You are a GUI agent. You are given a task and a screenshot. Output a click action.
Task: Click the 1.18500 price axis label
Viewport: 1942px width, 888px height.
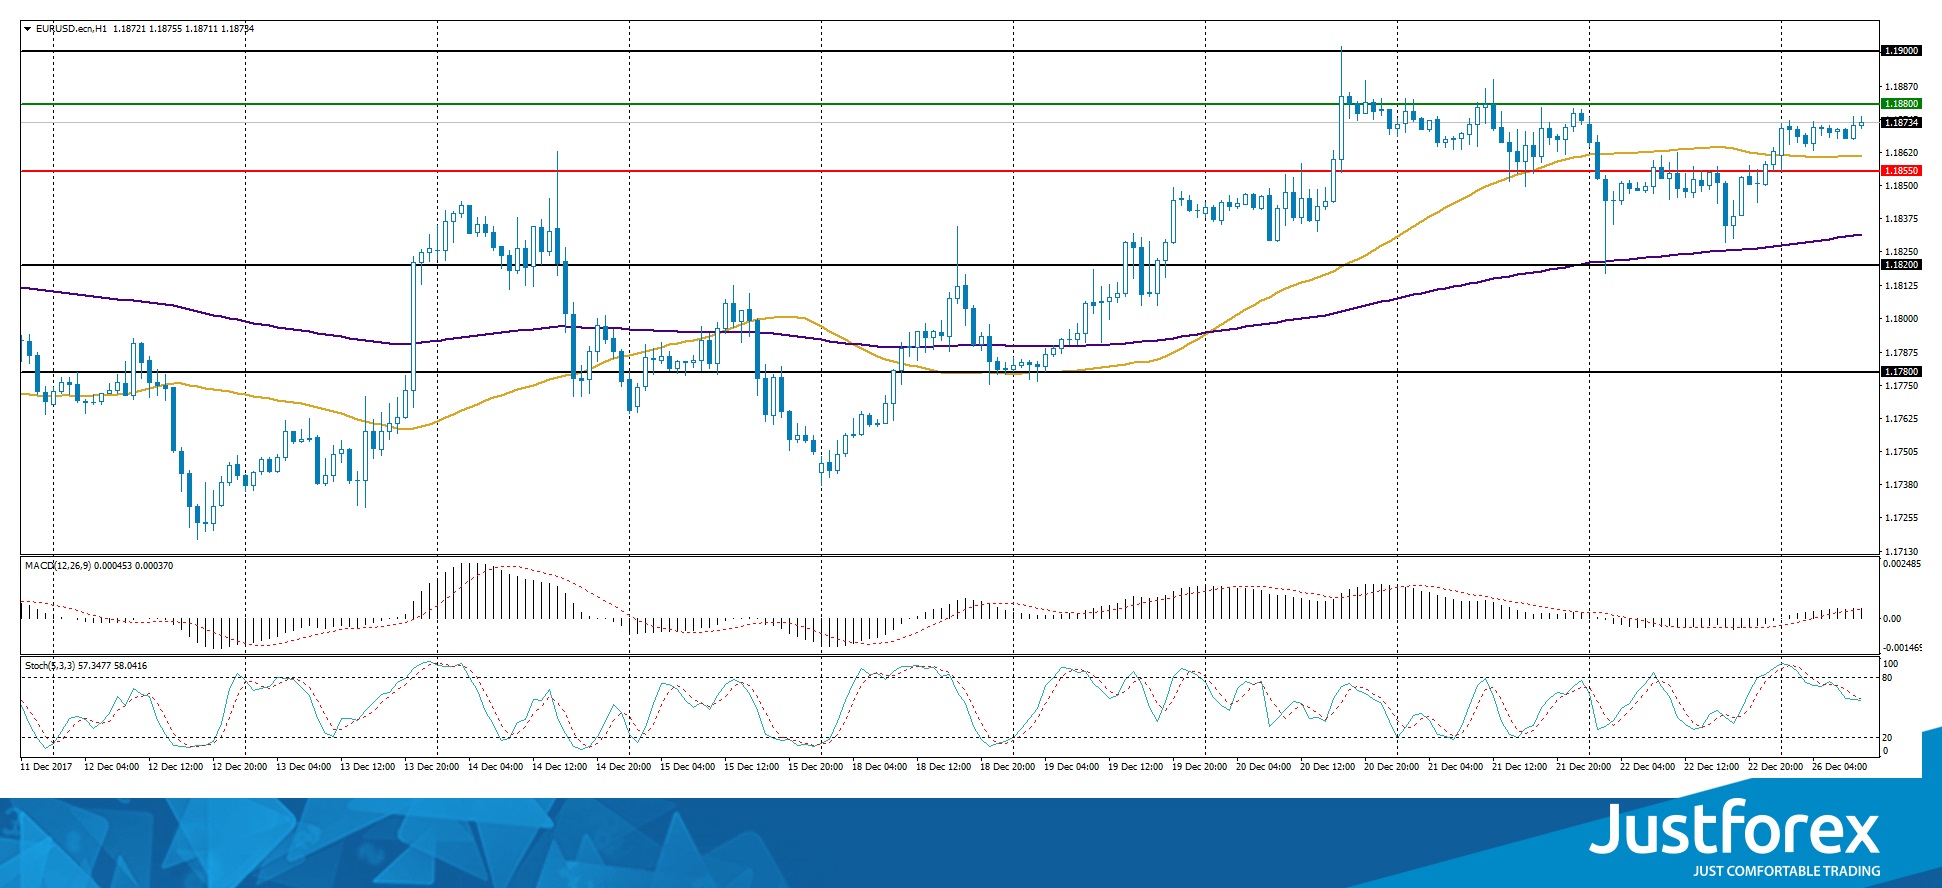click(x=1901, y=186)
